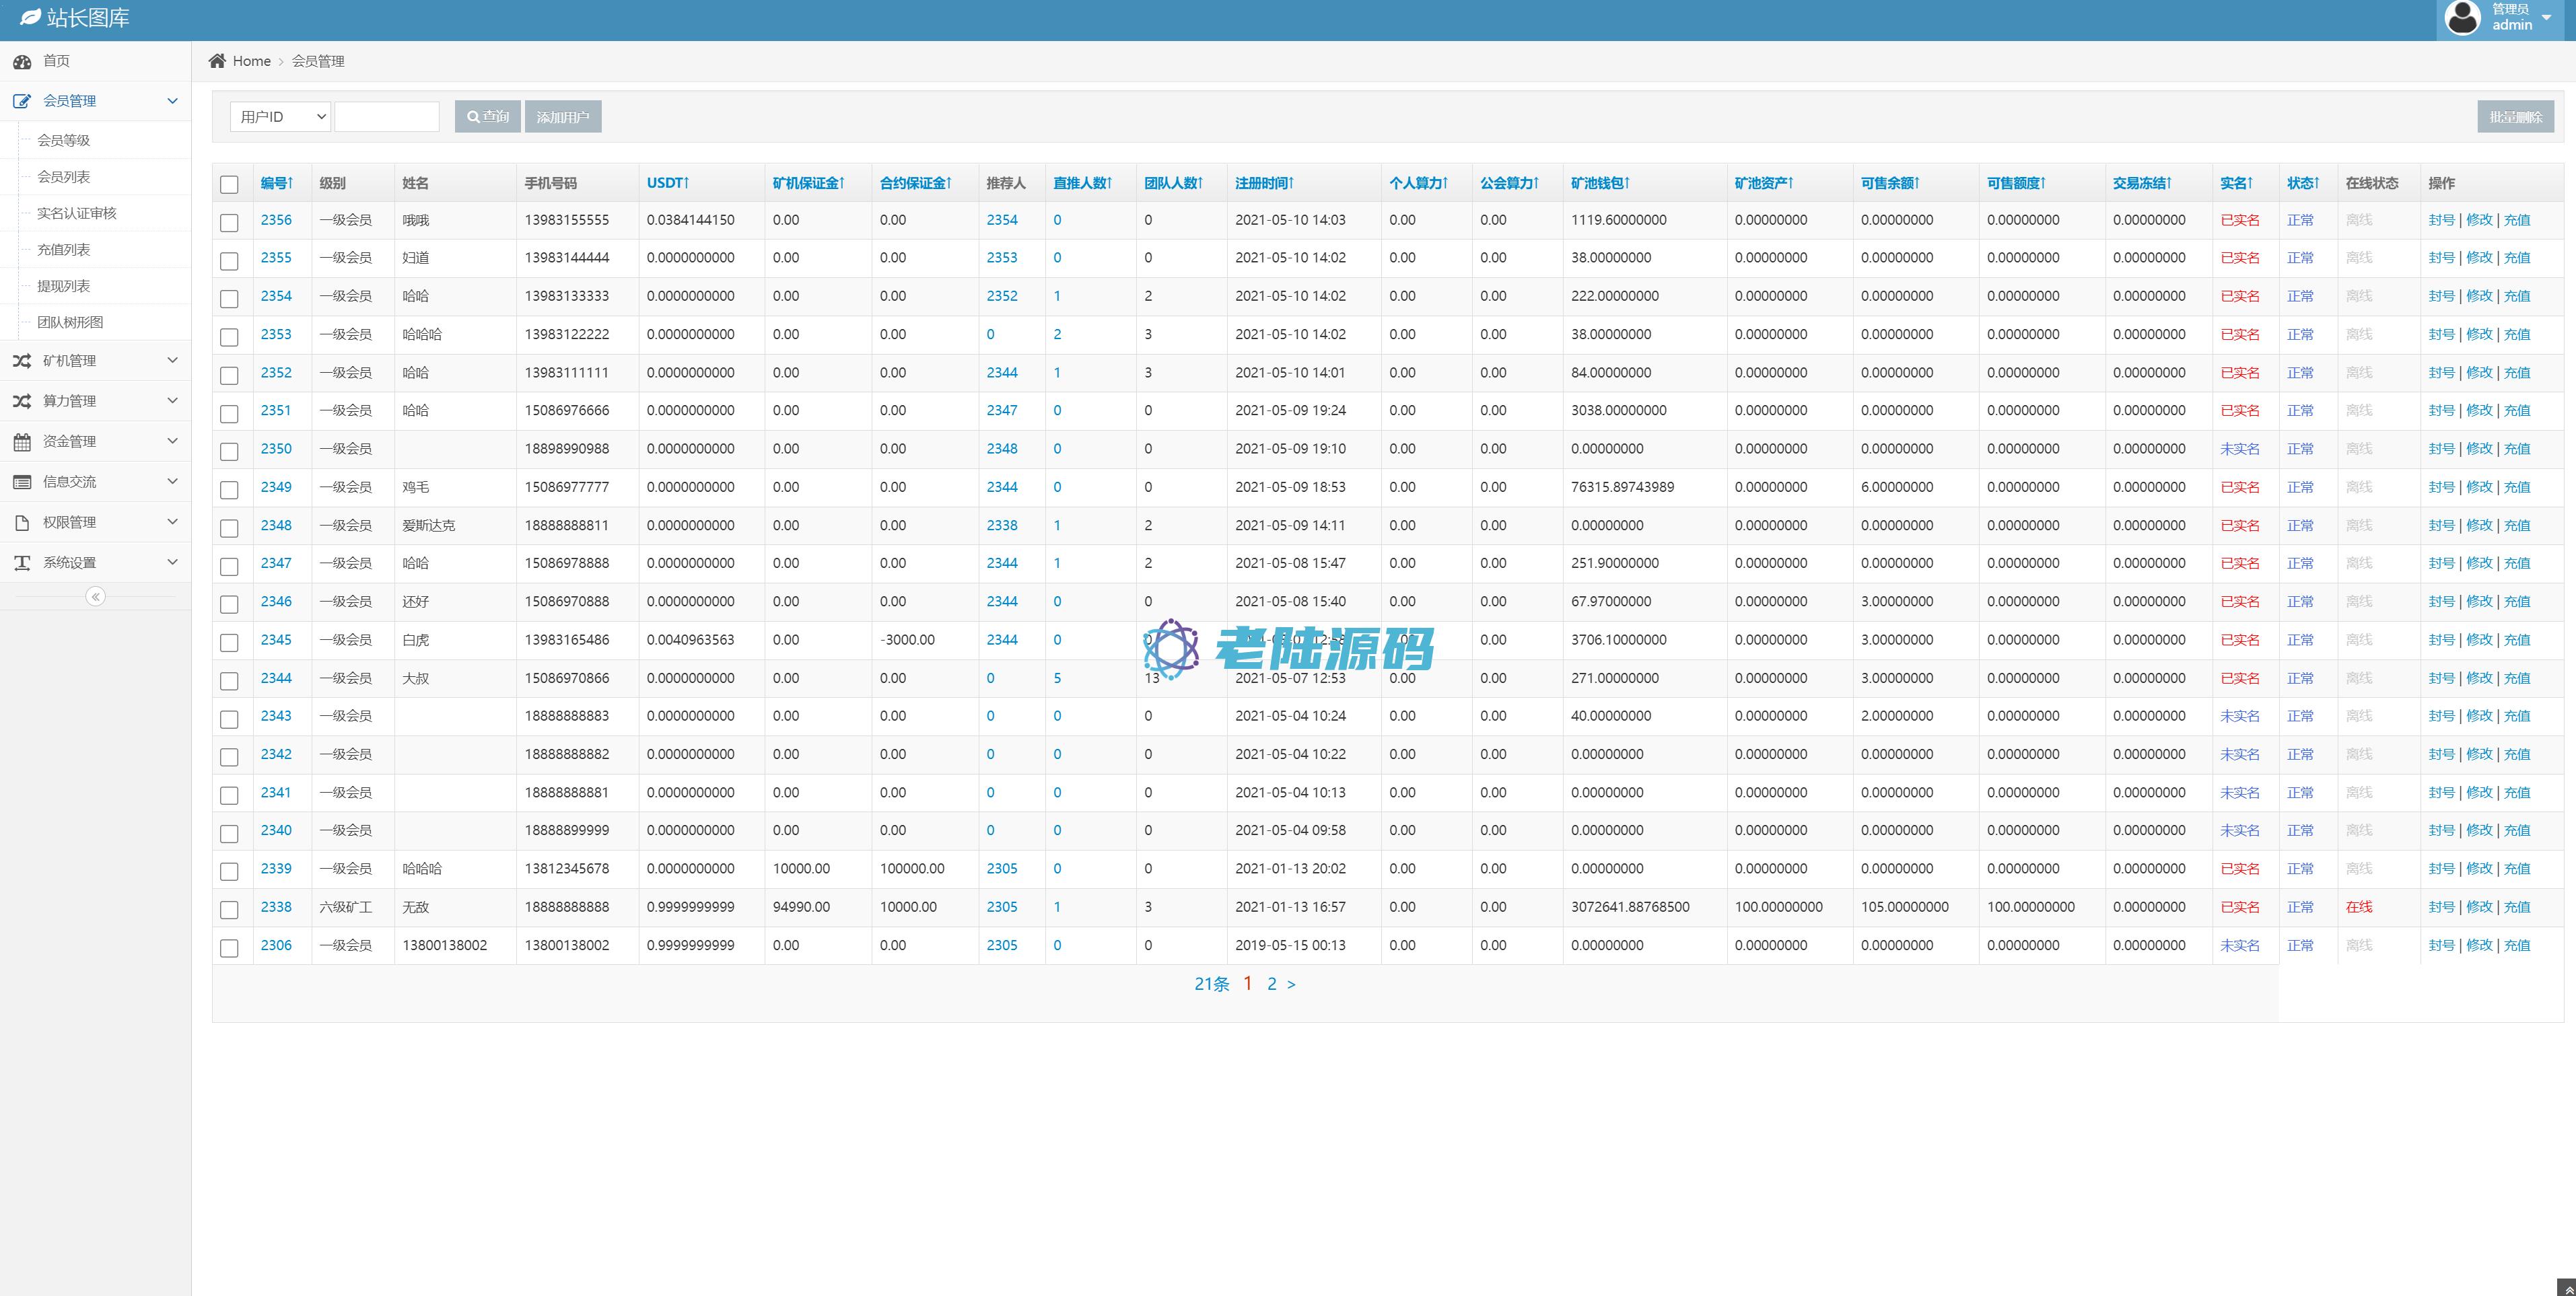2576x1296 pixels.
Task: Click the dashboard icon beside 首页
Action: tap(22, 62)
